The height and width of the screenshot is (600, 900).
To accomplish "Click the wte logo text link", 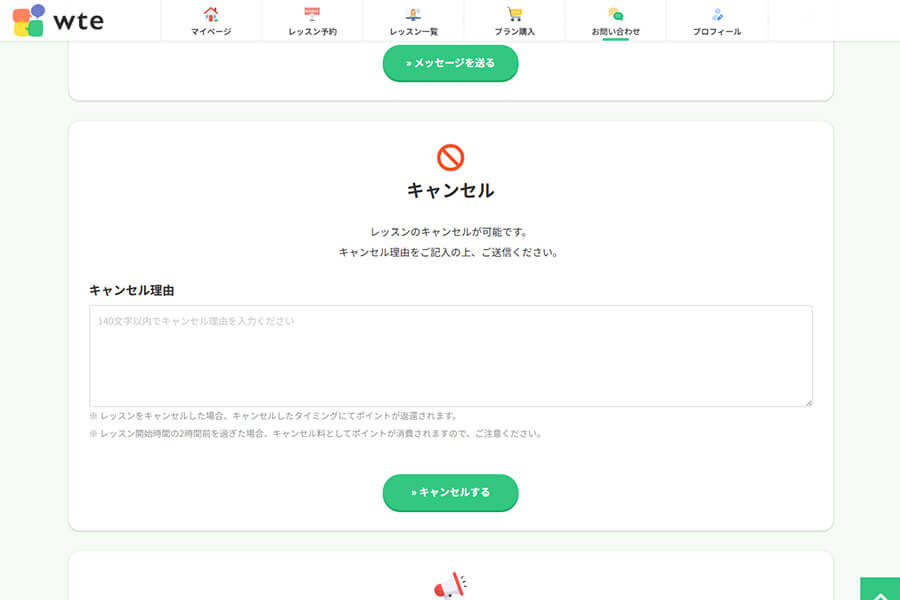I will (x=78, y=20).
